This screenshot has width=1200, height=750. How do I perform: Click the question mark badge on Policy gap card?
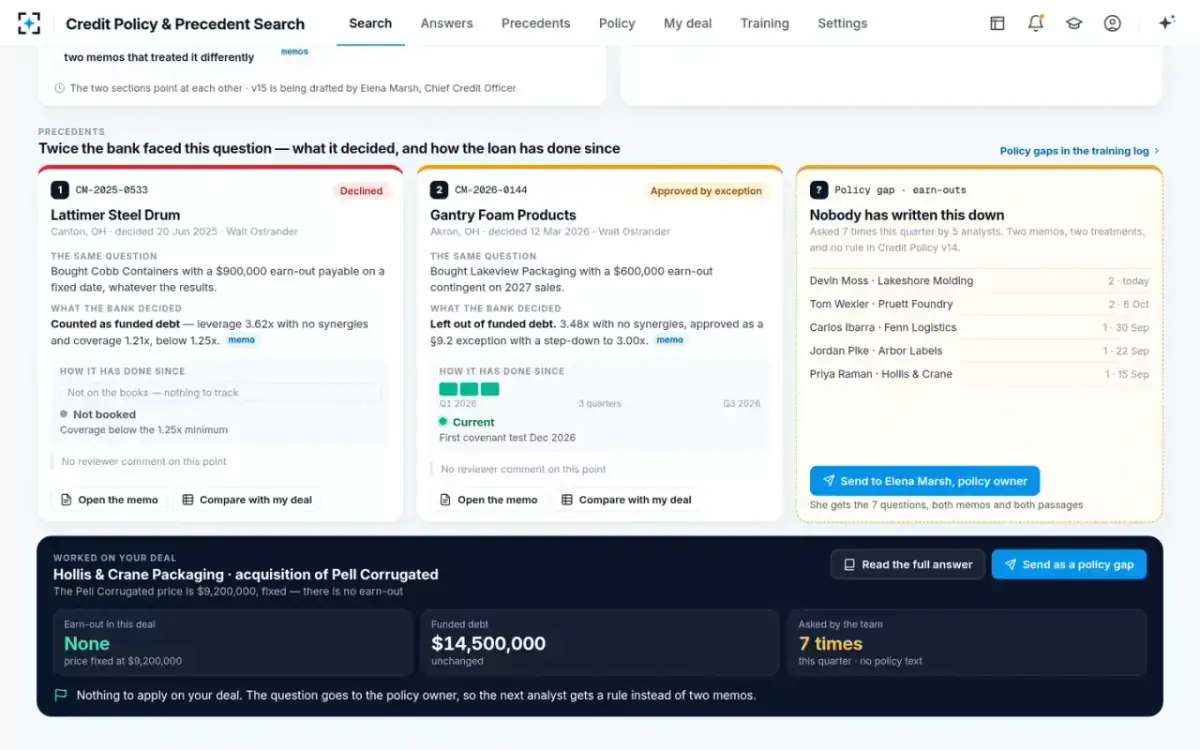pos(819,190)
